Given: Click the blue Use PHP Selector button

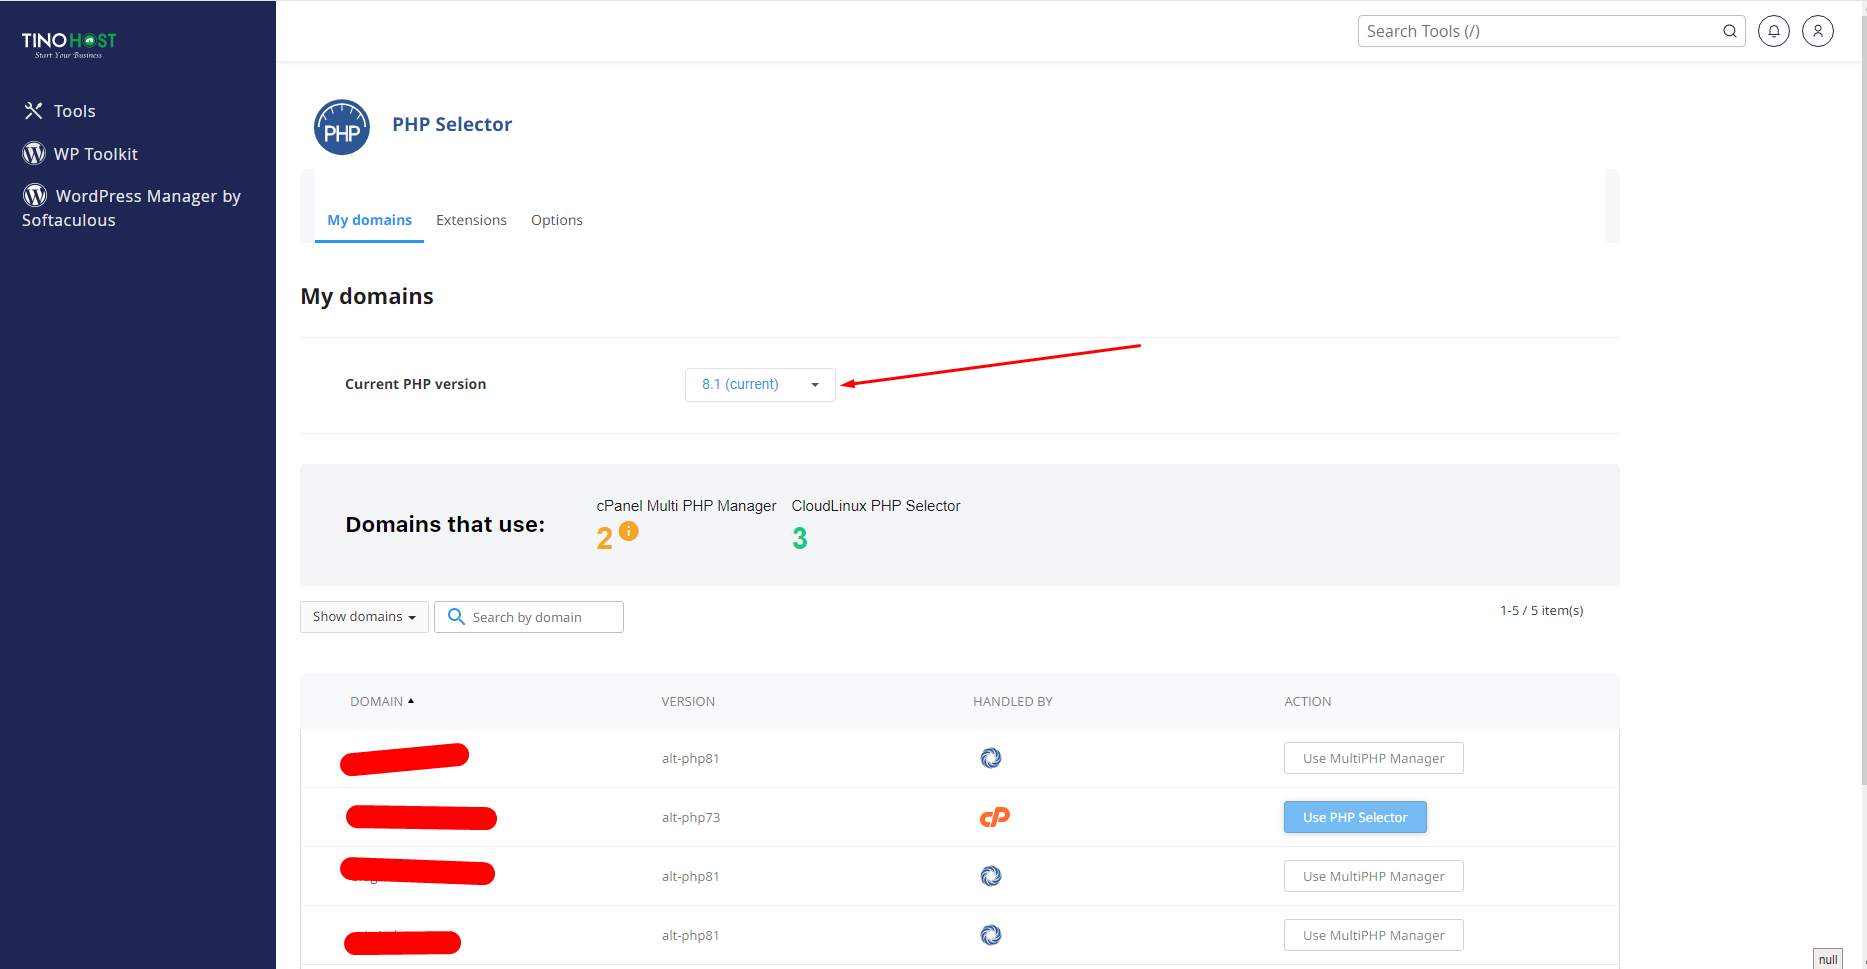Looking at the screenshot, I should pos(1355,817).
